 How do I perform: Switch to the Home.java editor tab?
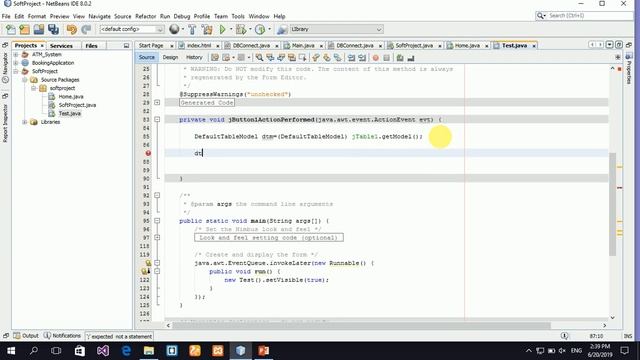[x=467, y=46]
